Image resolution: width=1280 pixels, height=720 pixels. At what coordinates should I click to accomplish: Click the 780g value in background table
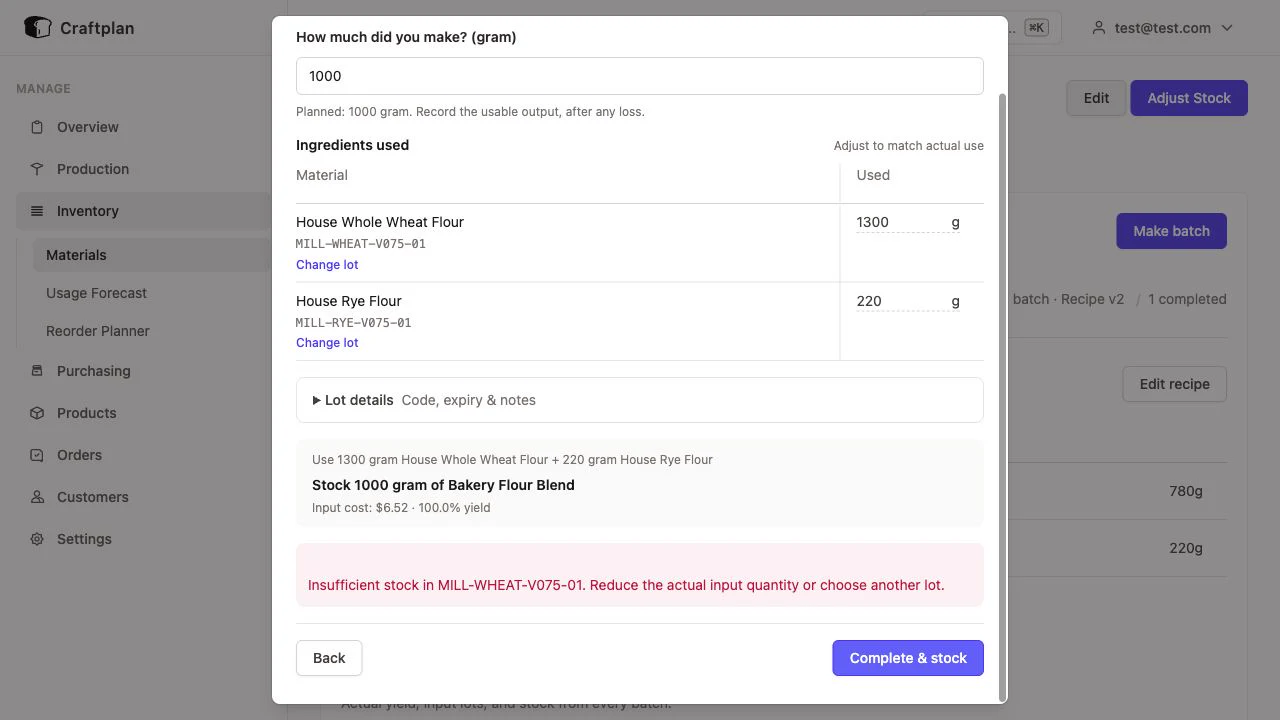[x=1186, y=491]
